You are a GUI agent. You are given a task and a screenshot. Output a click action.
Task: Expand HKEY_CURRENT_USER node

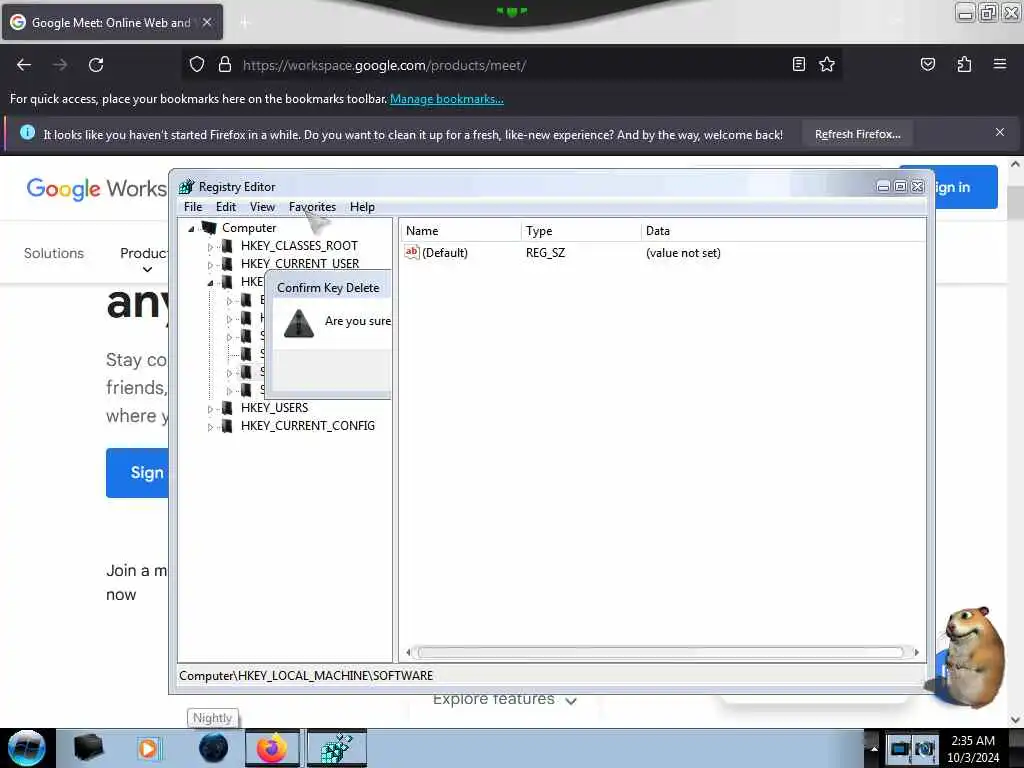point(210,264)
